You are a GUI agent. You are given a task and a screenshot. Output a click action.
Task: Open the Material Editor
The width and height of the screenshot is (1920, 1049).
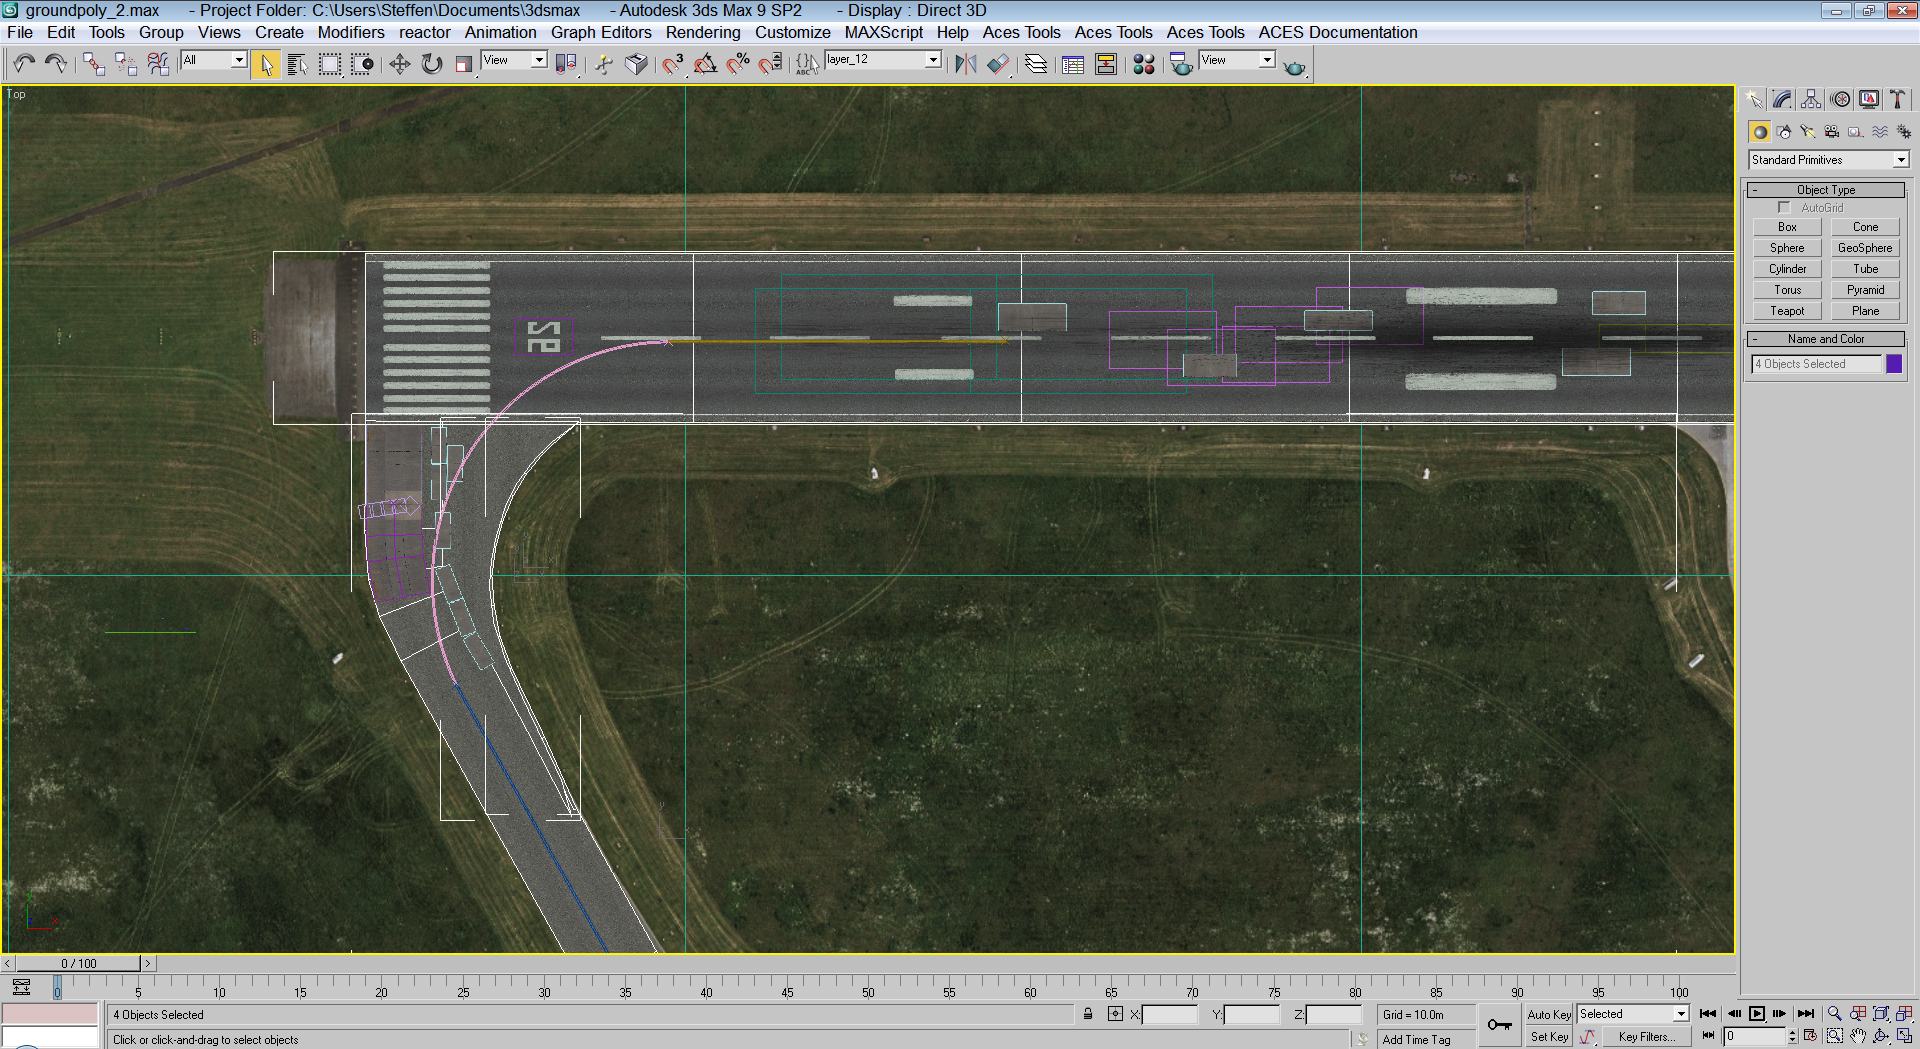tap(1144, 63)
